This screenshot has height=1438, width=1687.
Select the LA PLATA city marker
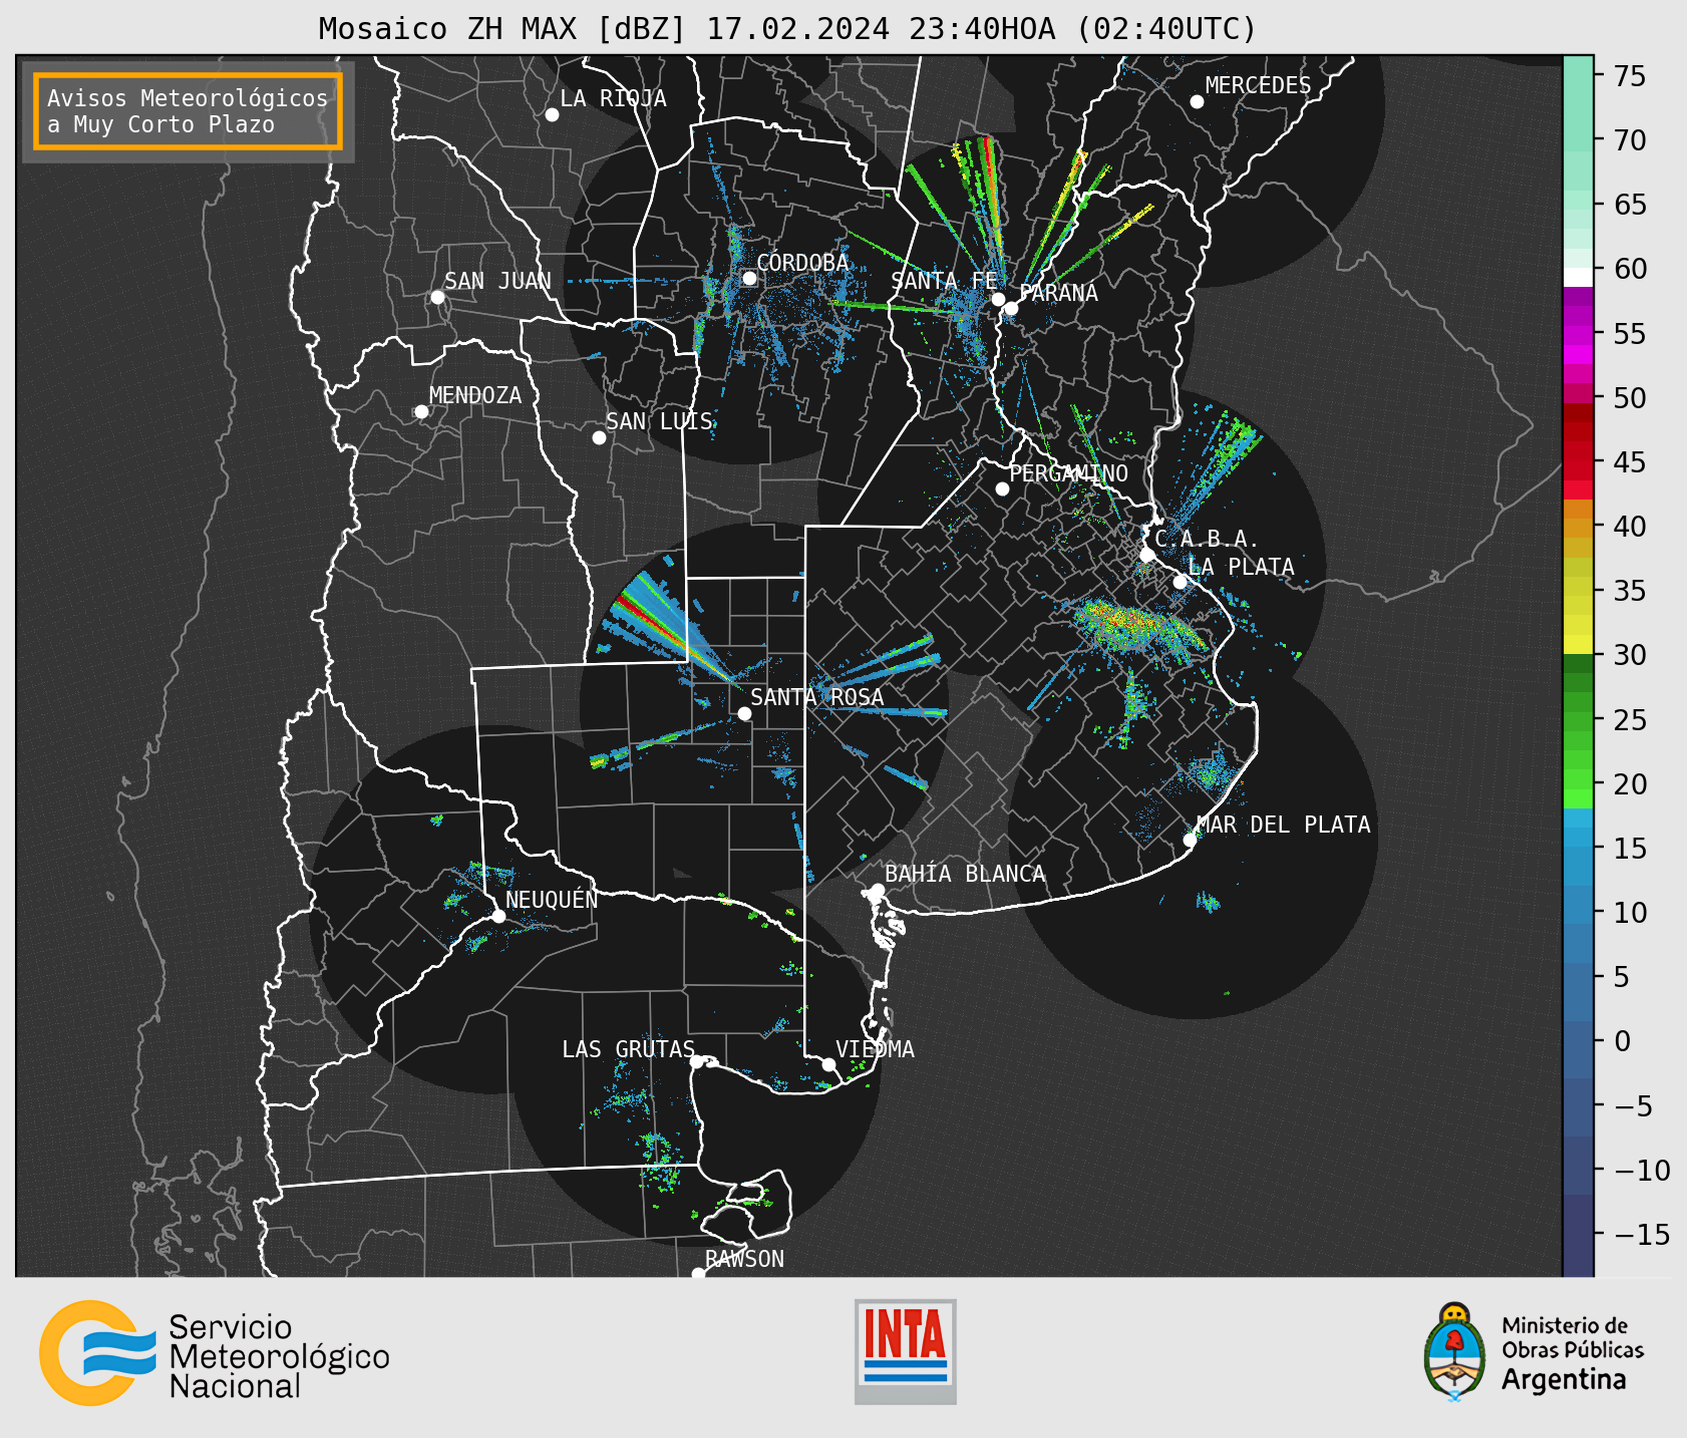pyautogui.click(x=1180, y=582)
